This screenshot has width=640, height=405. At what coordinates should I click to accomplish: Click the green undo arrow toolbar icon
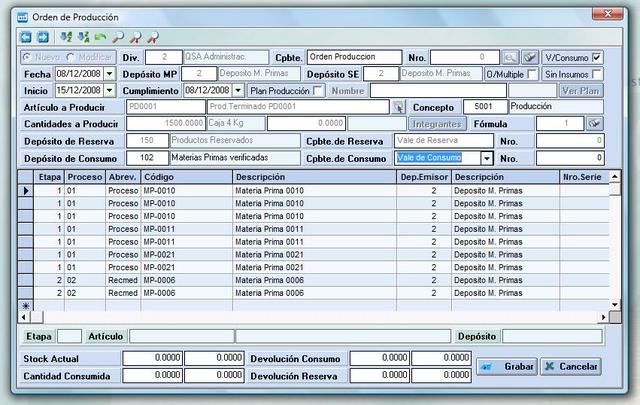(101, 38)
